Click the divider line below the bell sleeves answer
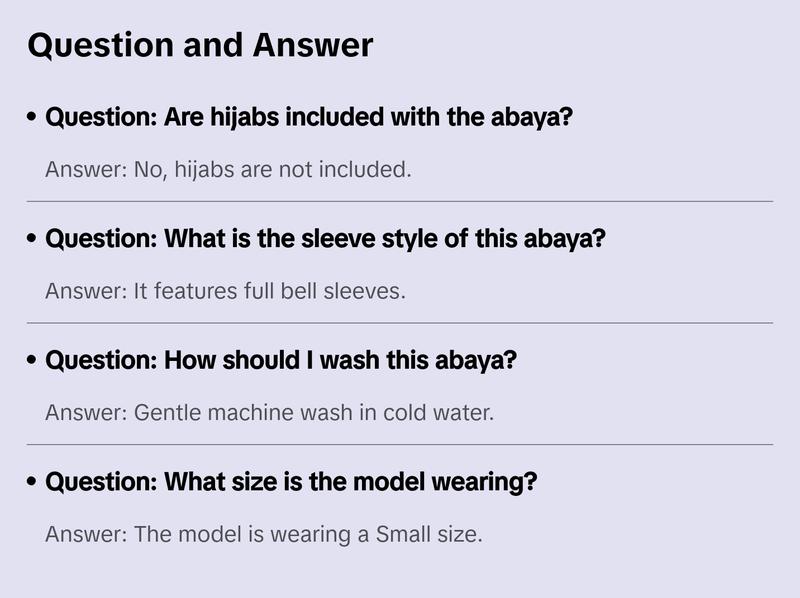Viewport: 800px width, 598px height. point(400,323)
